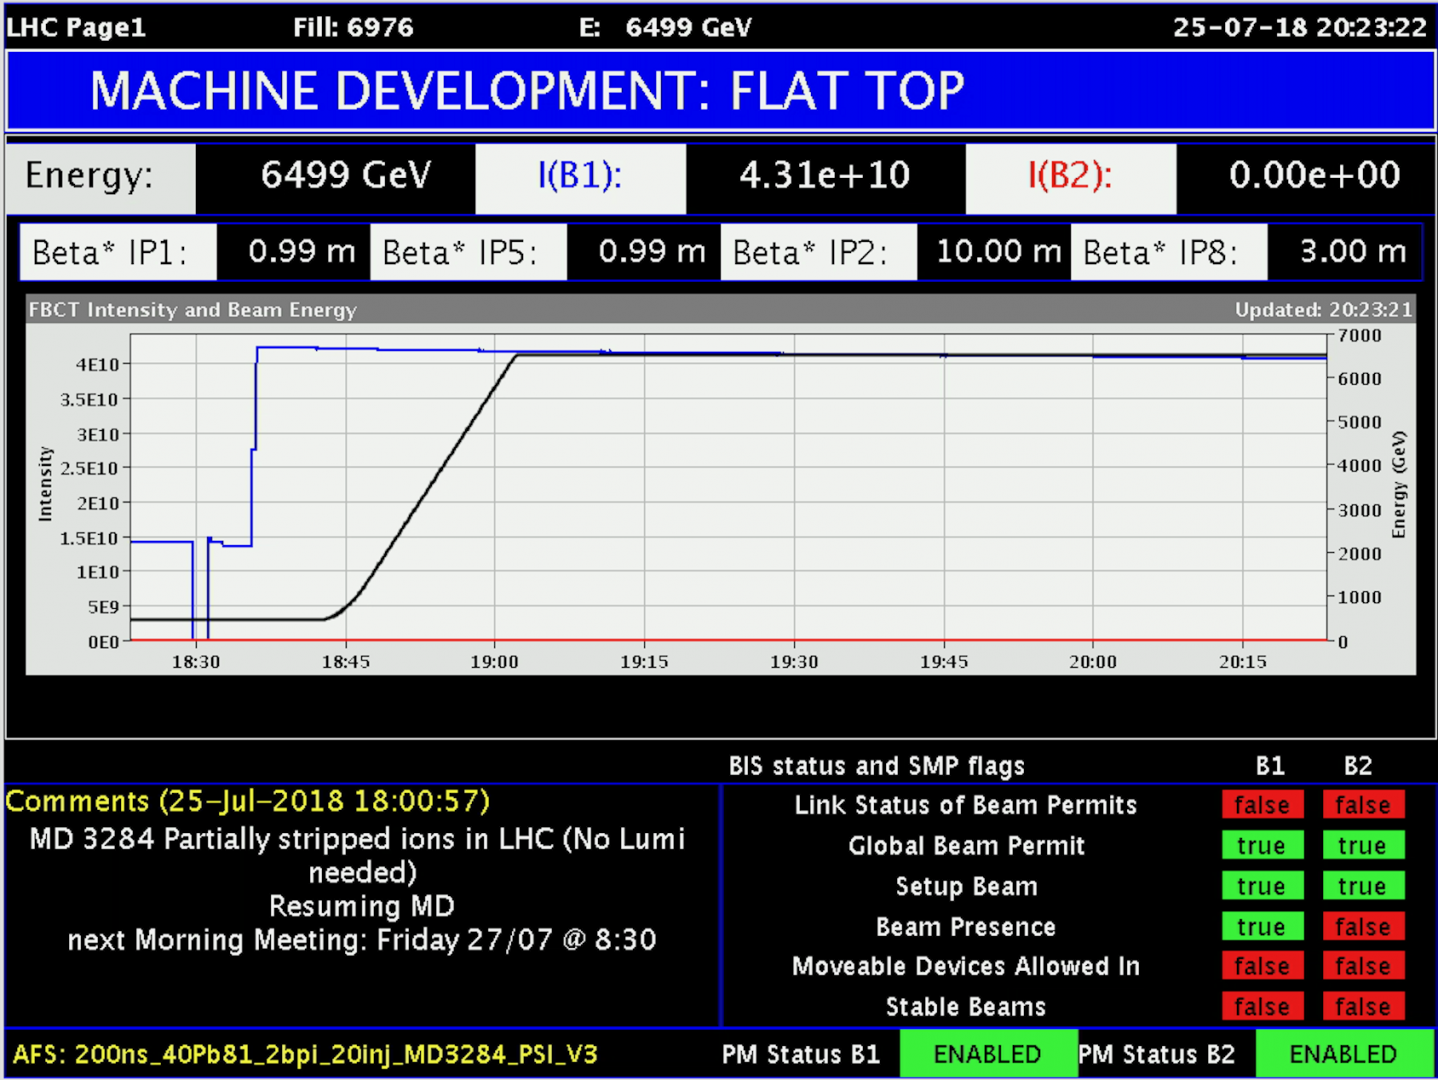Click the Beta* IP8: label
This screenshot has width=1438, height=1080.
coord(1168,252)
